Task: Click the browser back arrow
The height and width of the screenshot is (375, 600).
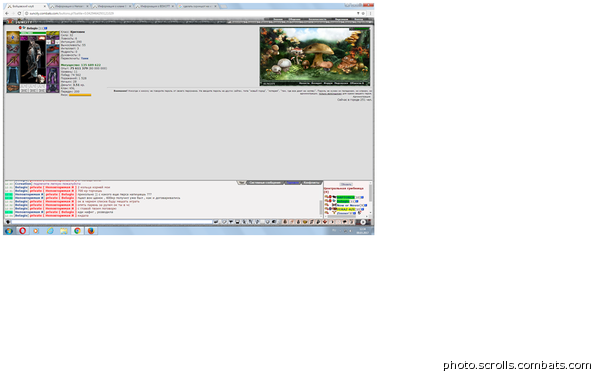Action: (x=7, y=13)
